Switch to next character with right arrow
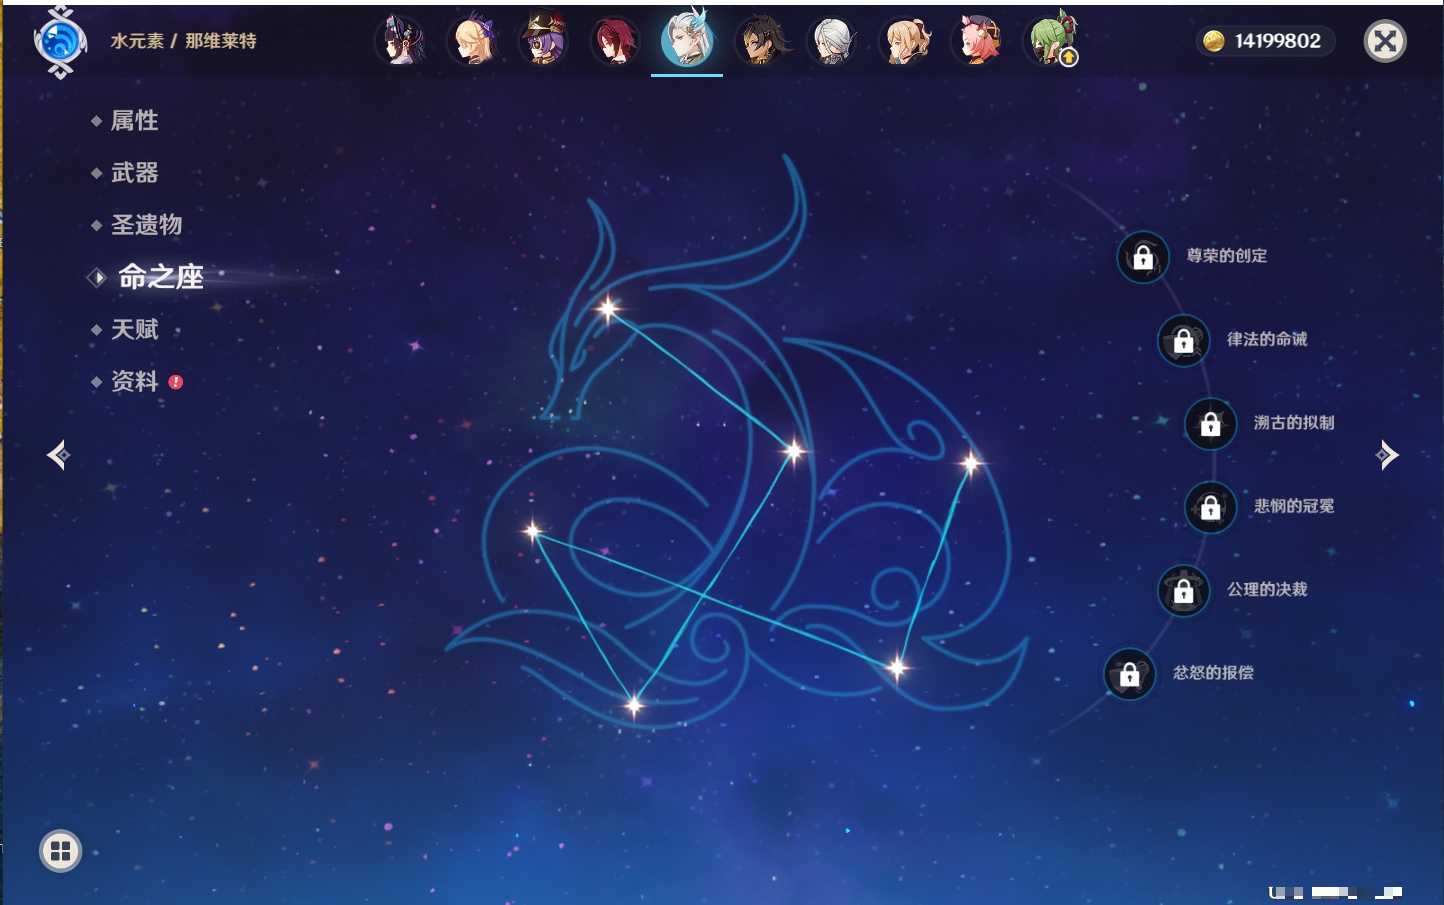 tap(1387, 455)
